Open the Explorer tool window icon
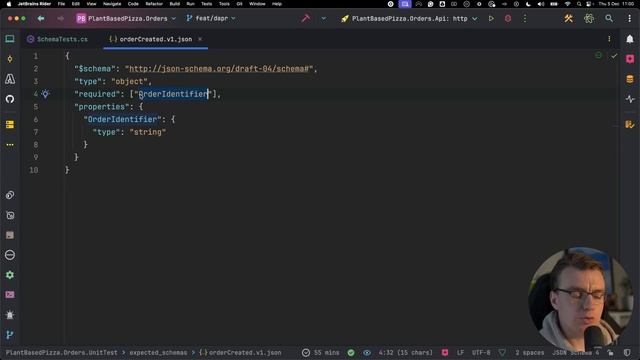The height and width of the screenshot is (360, 640). click(x=10, y=39)
